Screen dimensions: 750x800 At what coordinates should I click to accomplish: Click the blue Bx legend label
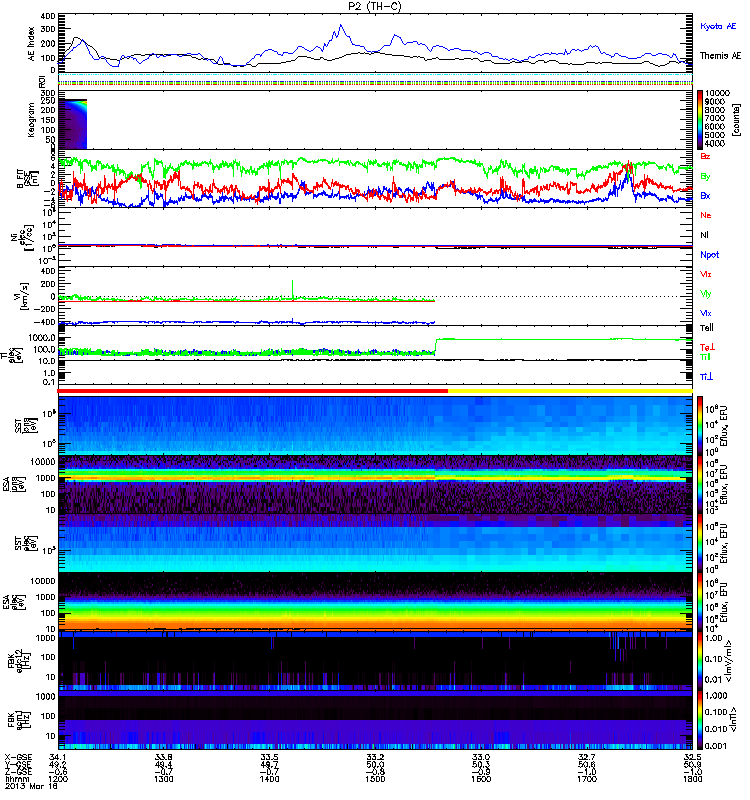(705, 196)
